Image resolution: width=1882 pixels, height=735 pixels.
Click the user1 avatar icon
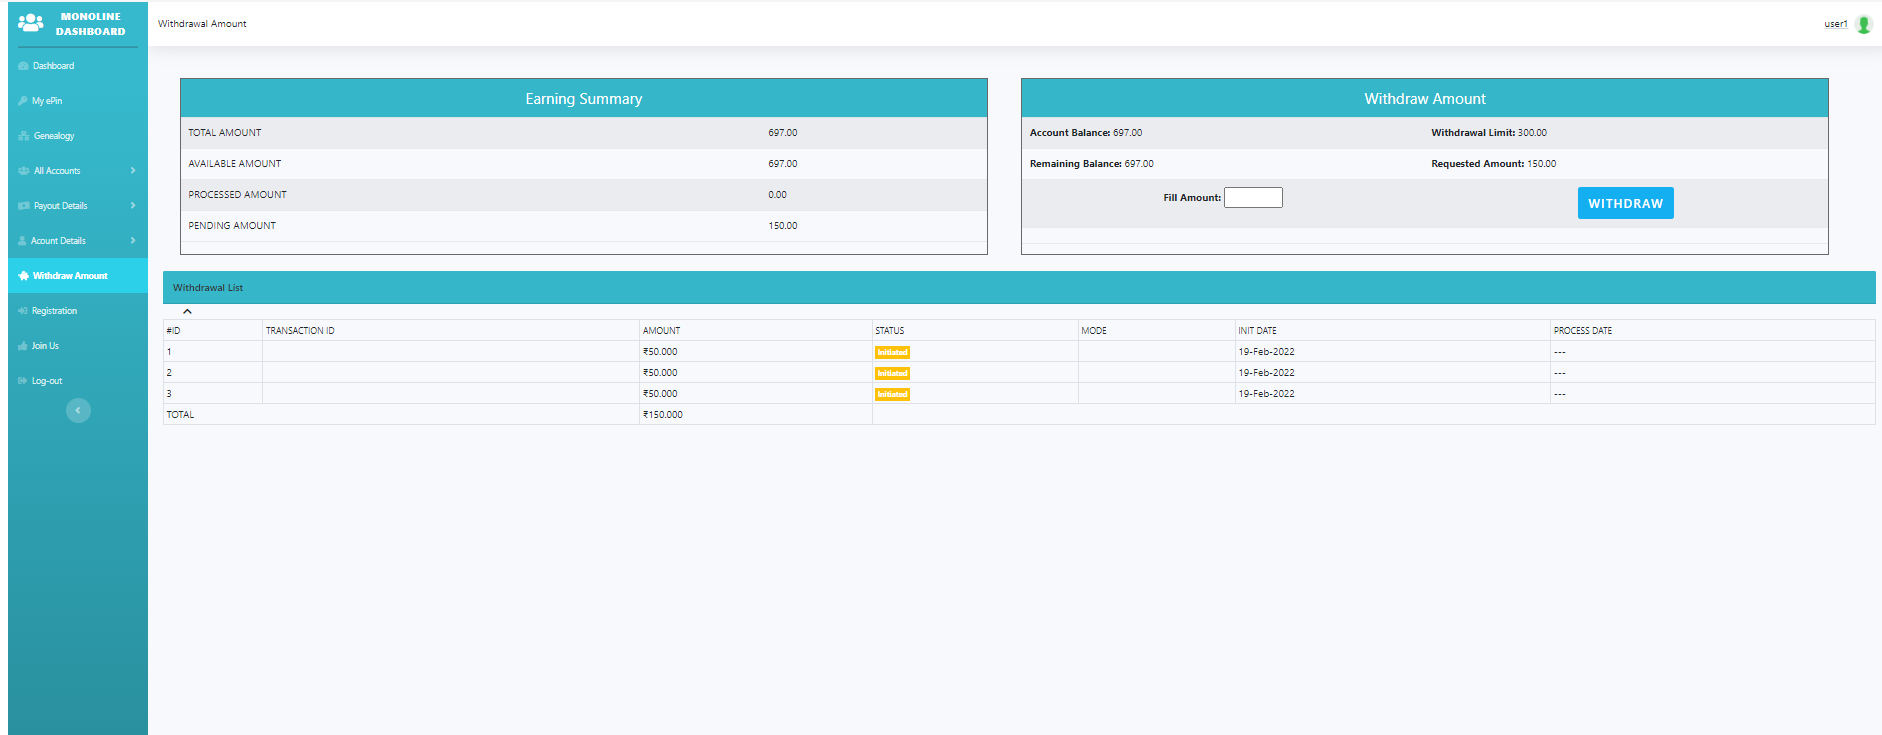1864,24
